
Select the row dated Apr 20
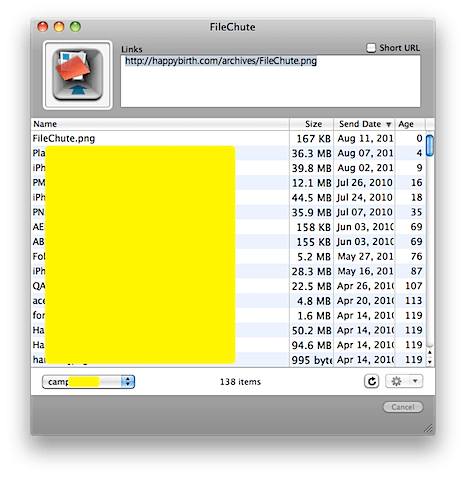click(x=228, y=301)
